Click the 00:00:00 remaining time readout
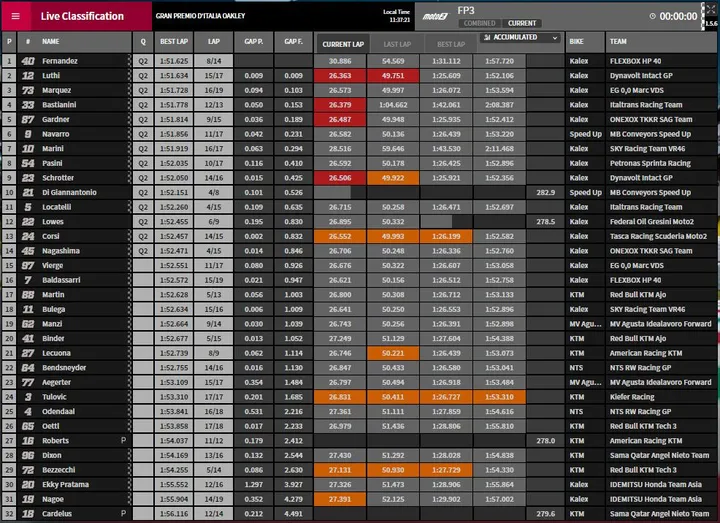The height and width of the screenshot is (523, 720). click(678, 17)
